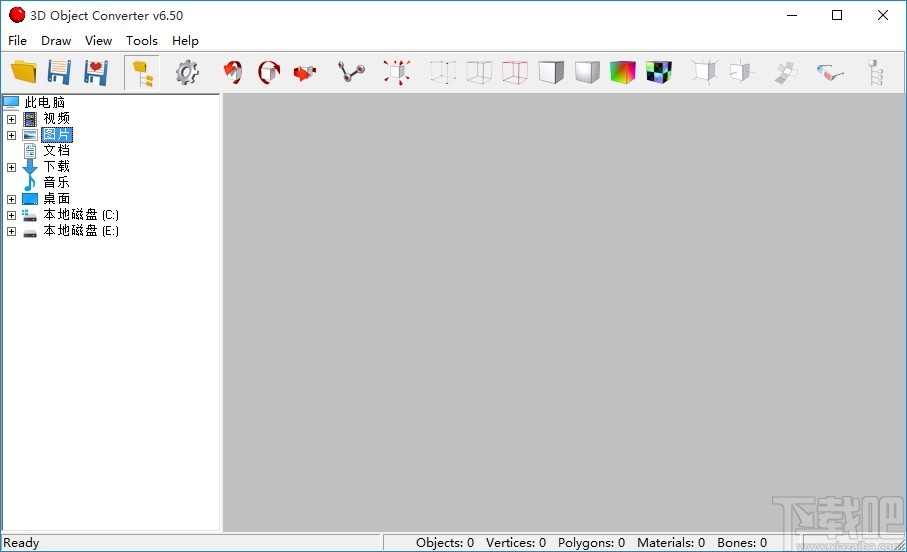Click the cube with bounding lines icon
The image size is (907, 552).
pyautogui.click(x=705, y=72)
